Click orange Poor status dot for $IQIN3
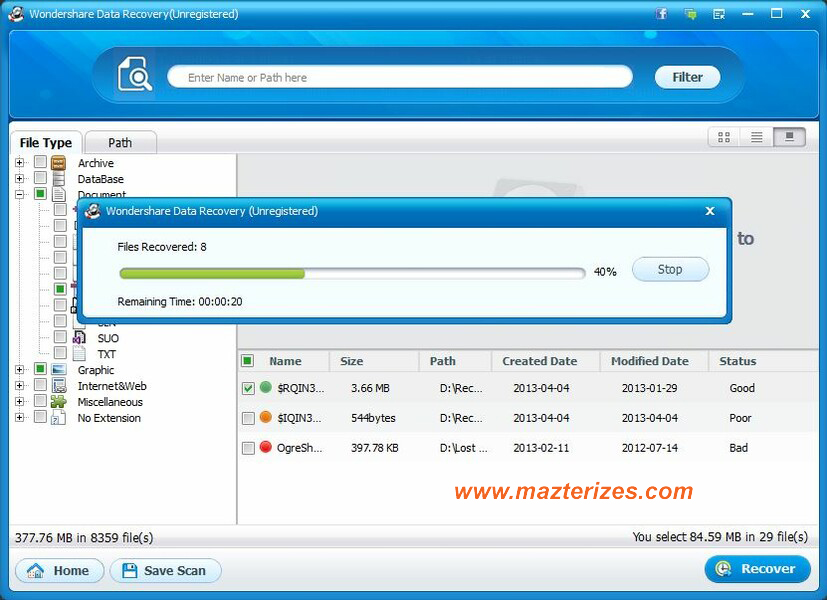Screen dimensions: 827x600 266,417
